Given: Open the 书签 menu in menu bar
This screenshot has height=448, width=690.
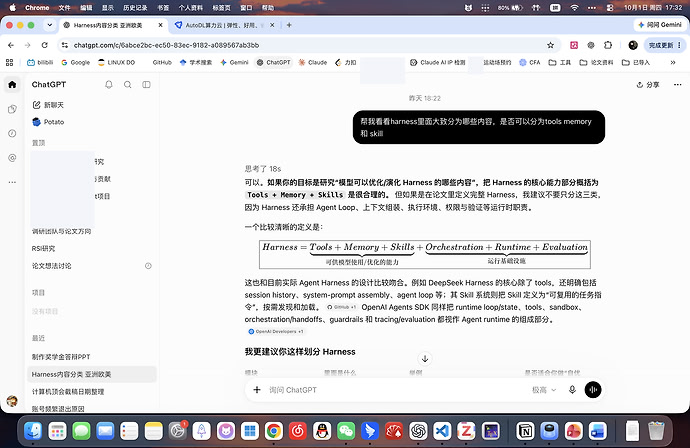Looking at the screenshot, I should click(163, 7).
